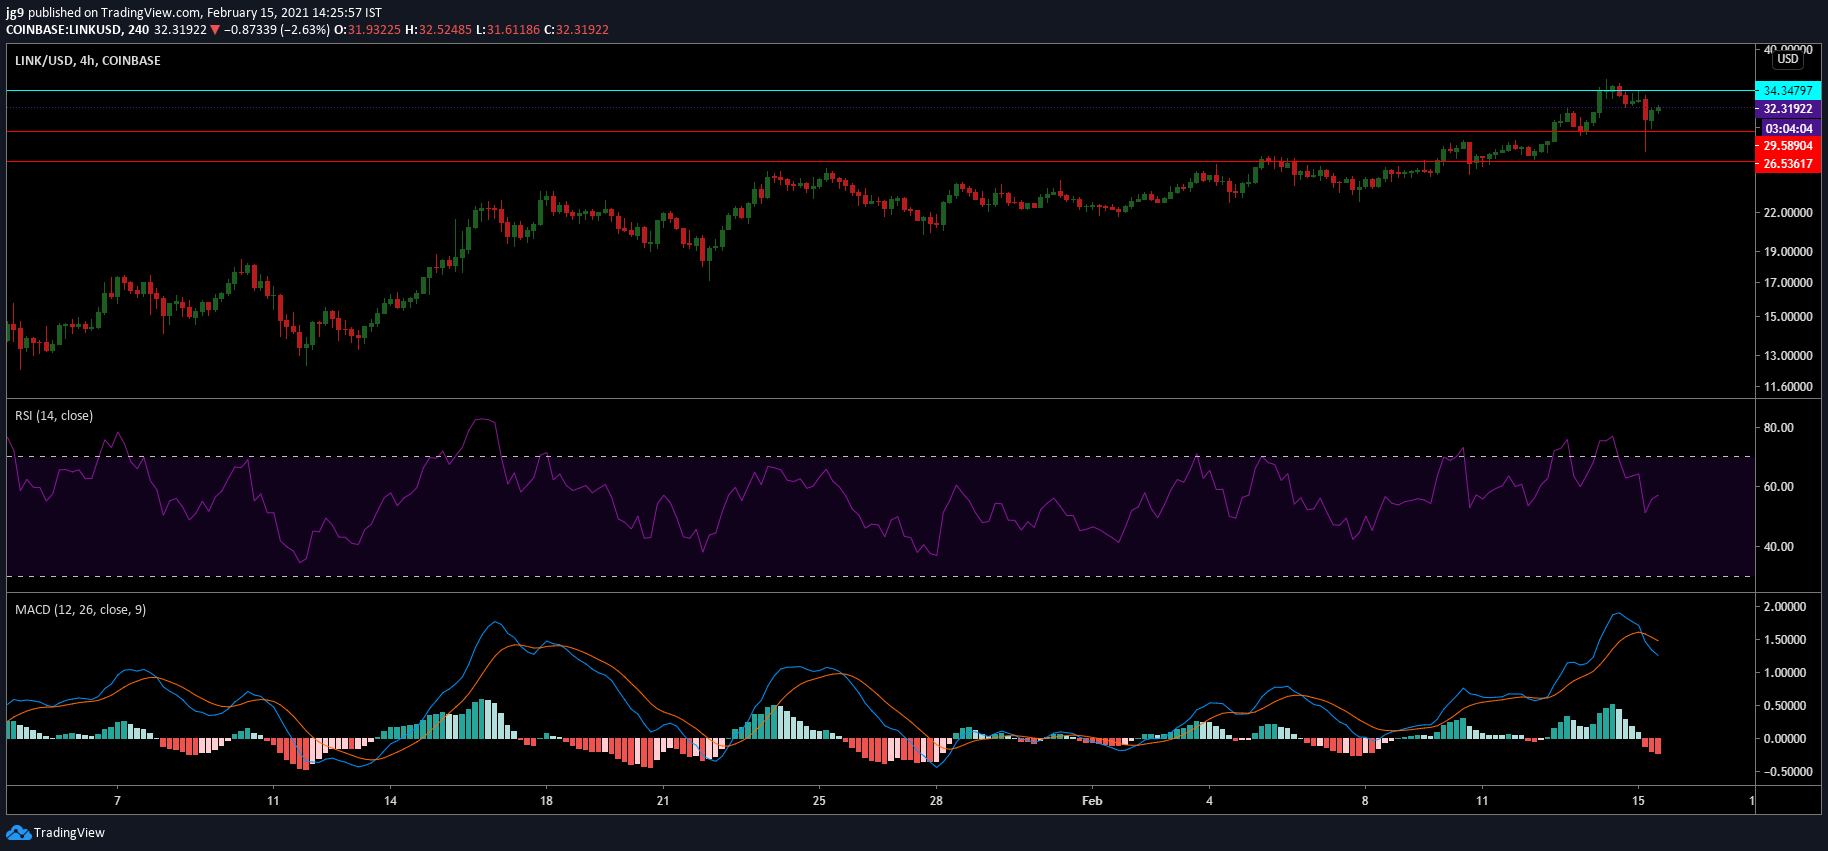Click the purple 32.31922 current price label
The height and width of the screenshot is (851, 1828).
(x=1788, y=109)
